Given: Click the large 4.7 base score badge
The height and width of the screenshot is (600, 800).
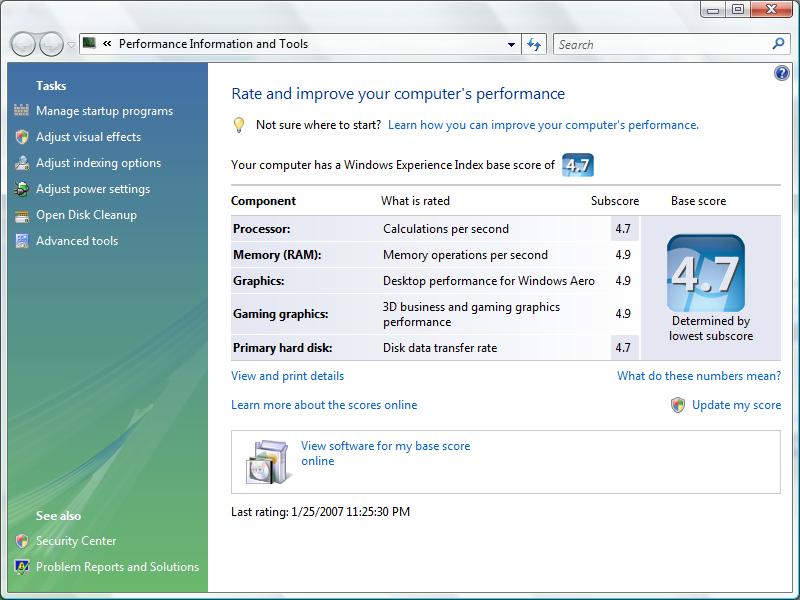Looking at the screenshot, I should tap(706, 273).
